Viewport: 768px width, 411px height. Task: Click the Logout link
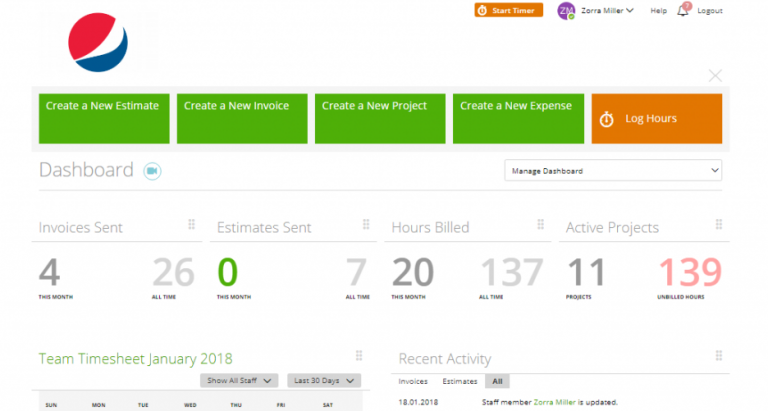[x=709, y=10]
